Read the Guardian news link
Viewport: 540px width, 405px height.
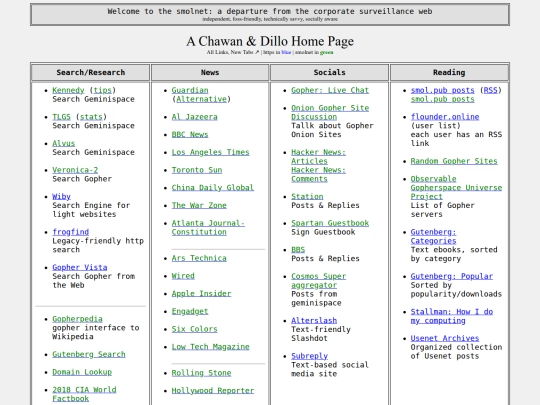pyautogui.click(x=190, y=90)
